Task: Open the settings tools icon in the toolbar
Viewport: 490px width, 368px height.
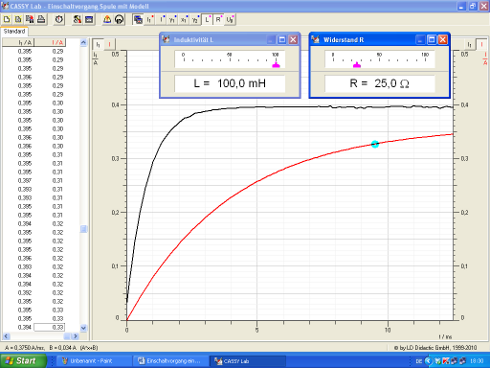Action: tap(77, 20)
